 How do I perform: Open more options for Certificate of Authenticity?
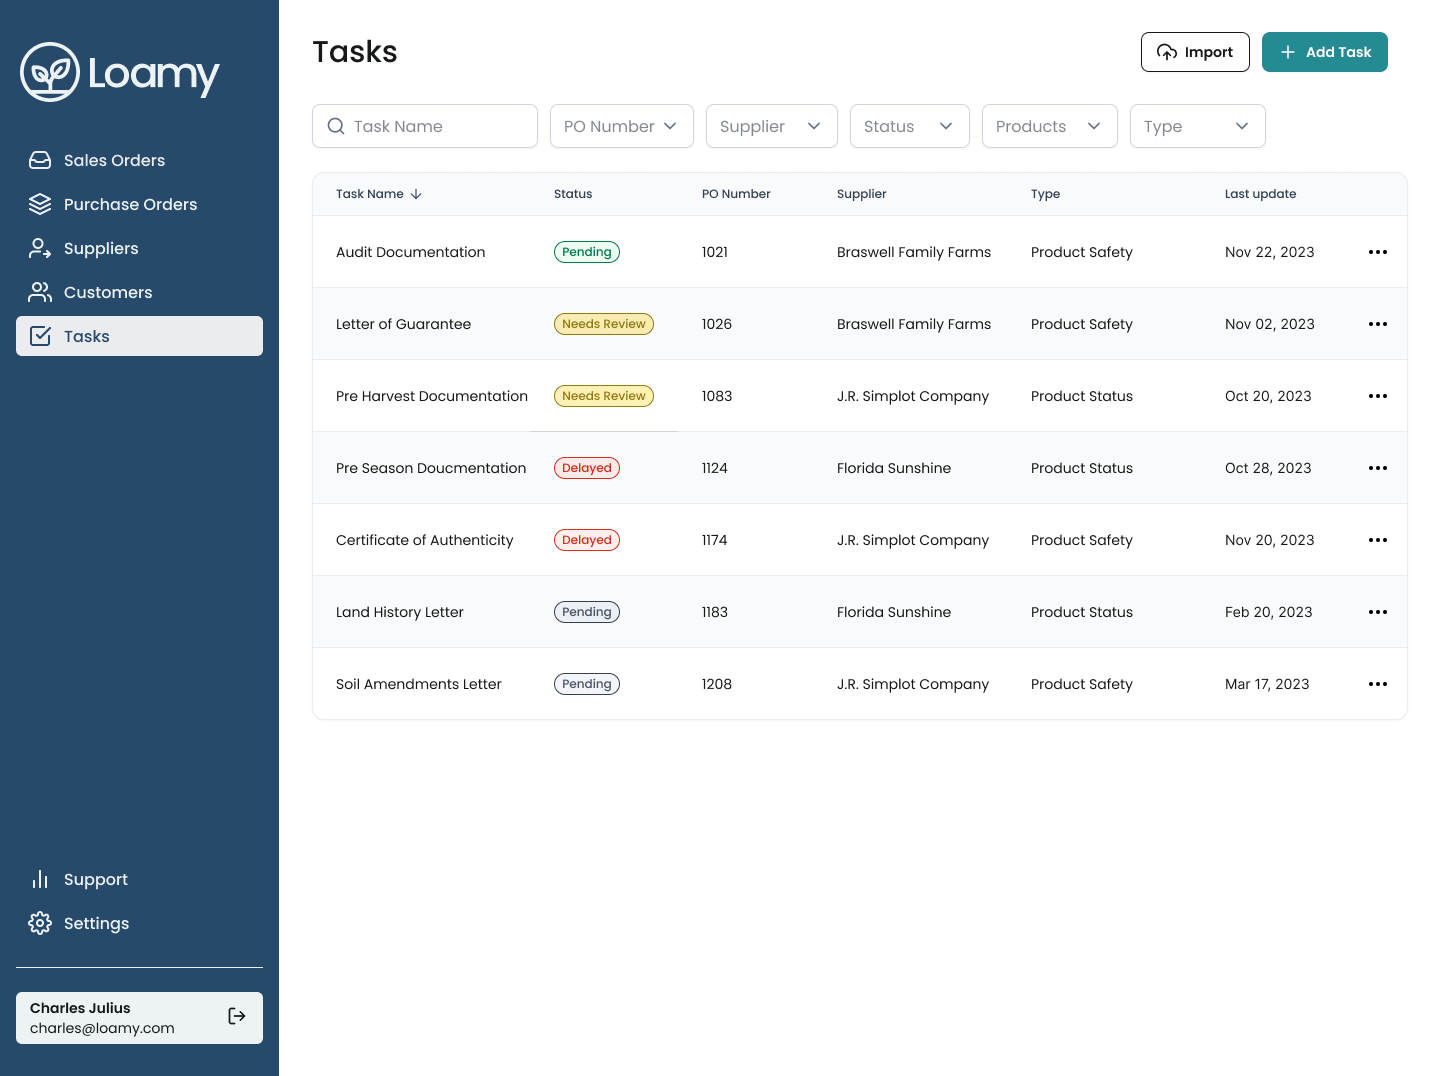(x=1378, y=540)
